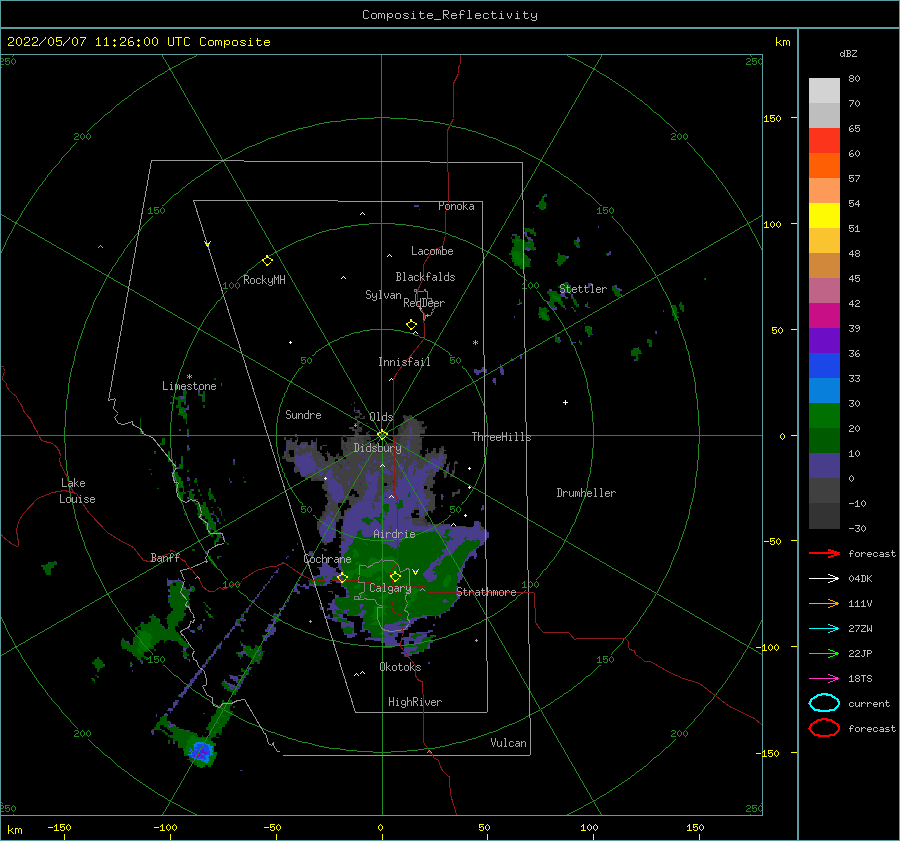Click the gold 51–48 dBZ swatch
900x841 pixels.
[x=824, y=241]
